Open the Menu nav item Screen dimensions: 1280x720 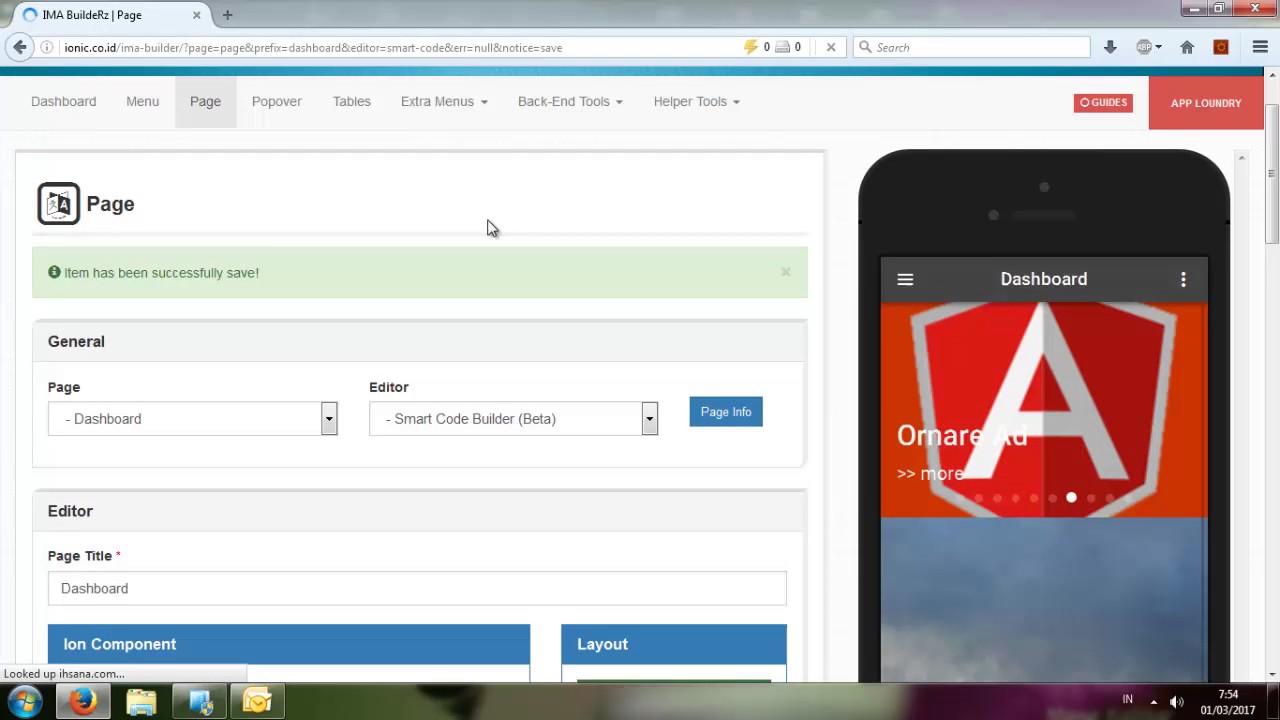pyautogui.click(x=142, y=101)
